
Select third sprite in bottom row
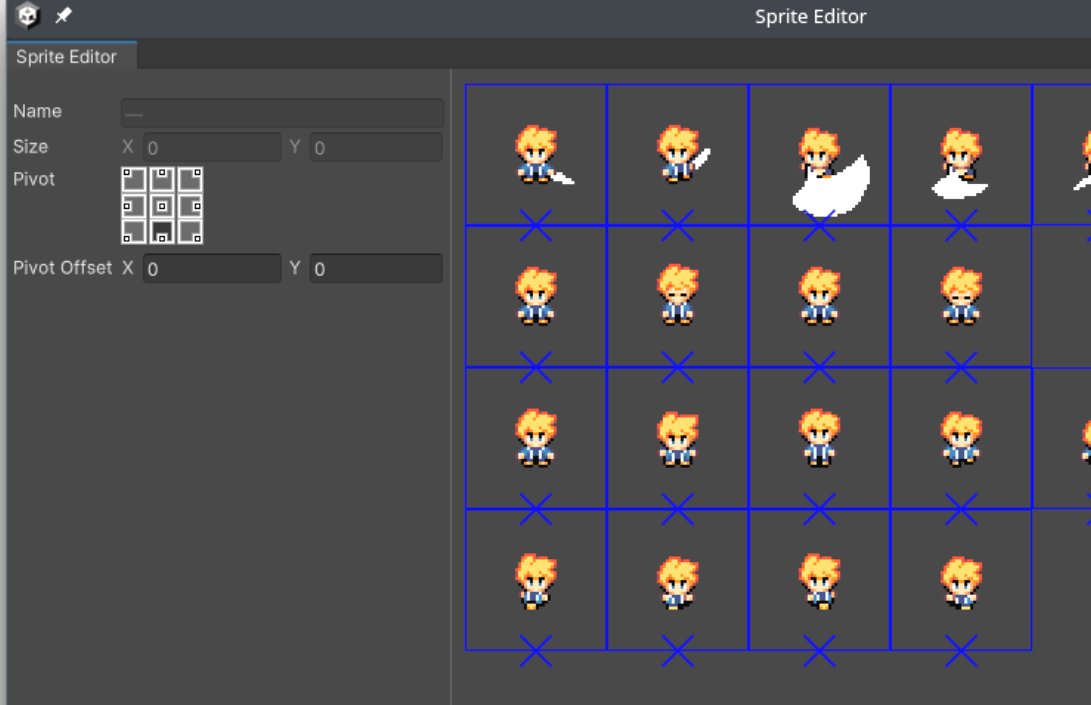coord(820,580)
